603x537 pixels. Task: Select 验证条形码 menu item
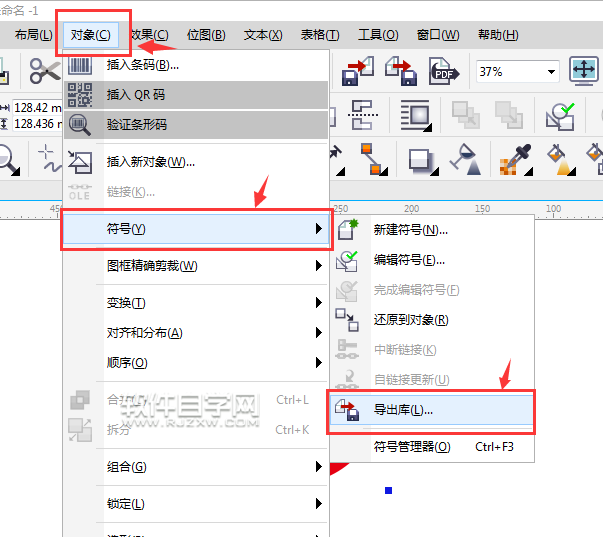pos(196,124)
